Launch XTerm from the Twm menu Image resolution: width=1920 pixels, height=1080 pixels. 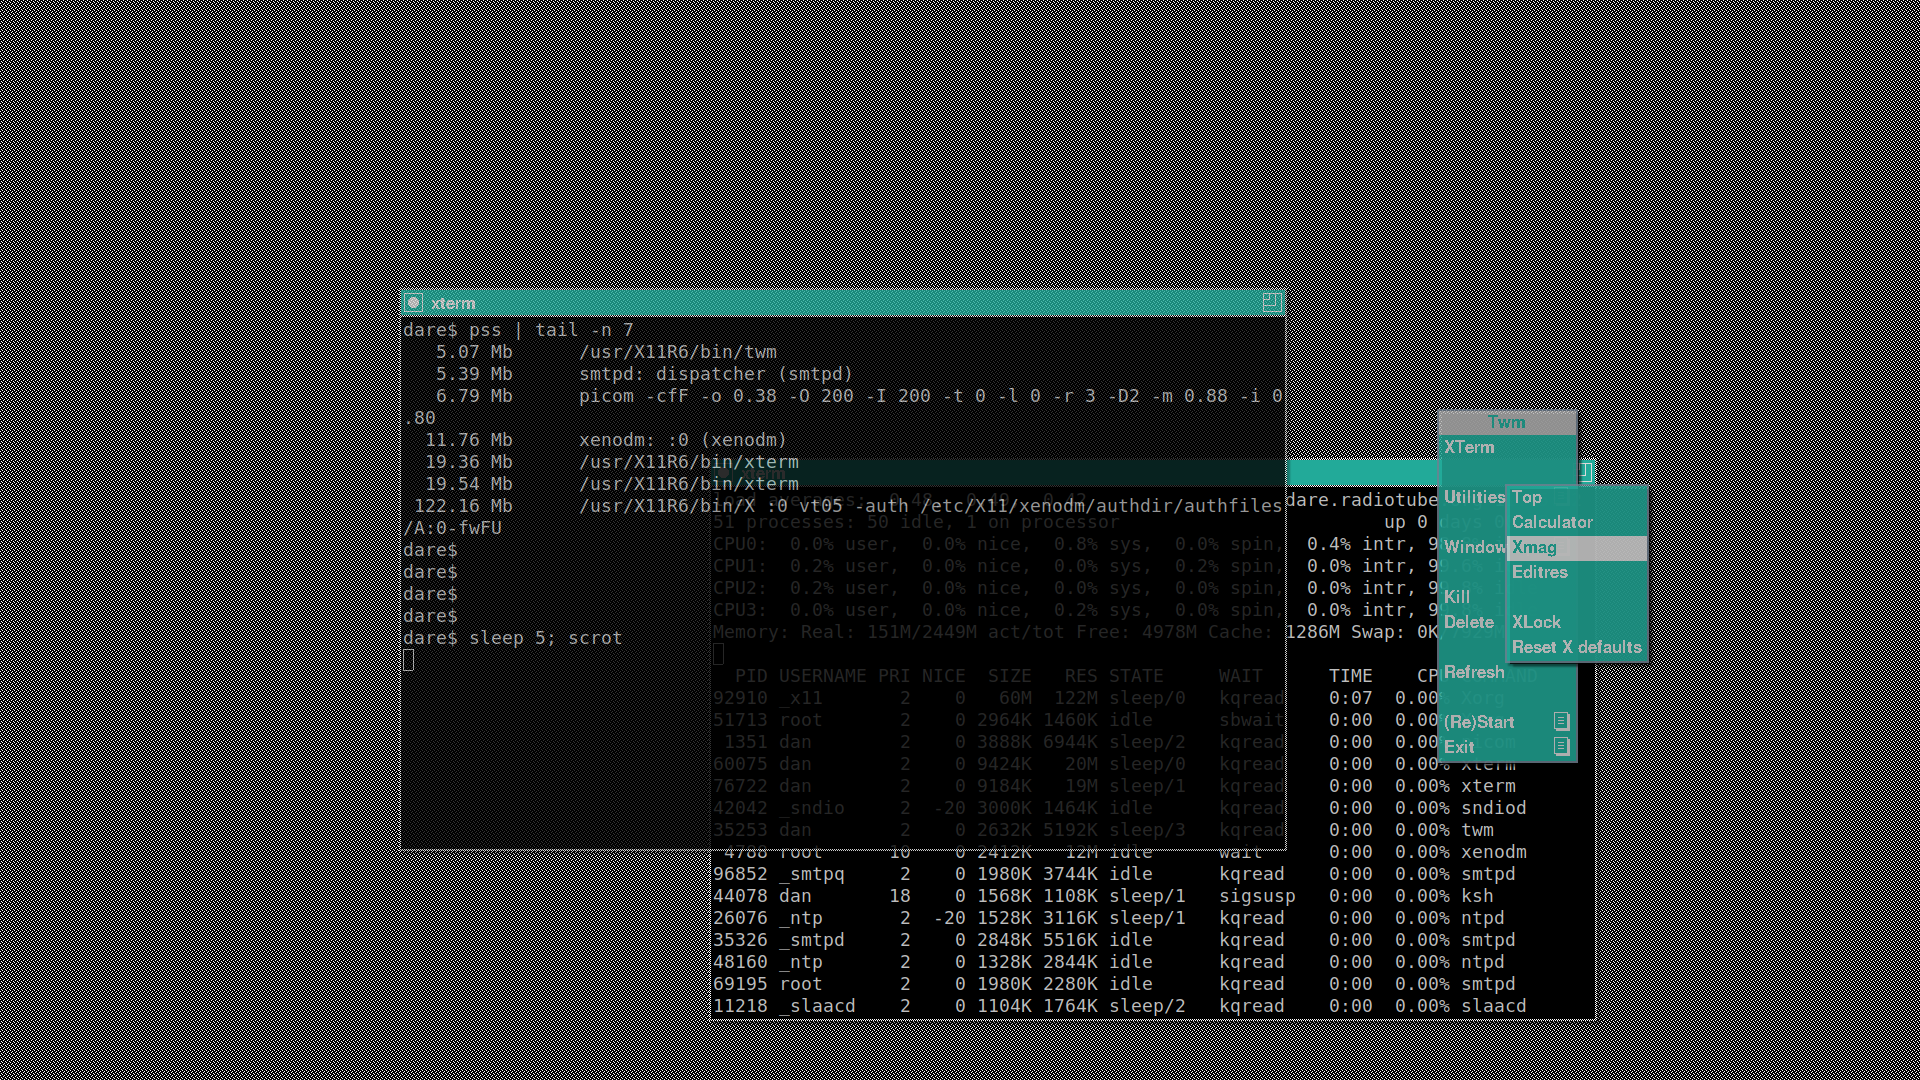click(x=1469, y=447)
